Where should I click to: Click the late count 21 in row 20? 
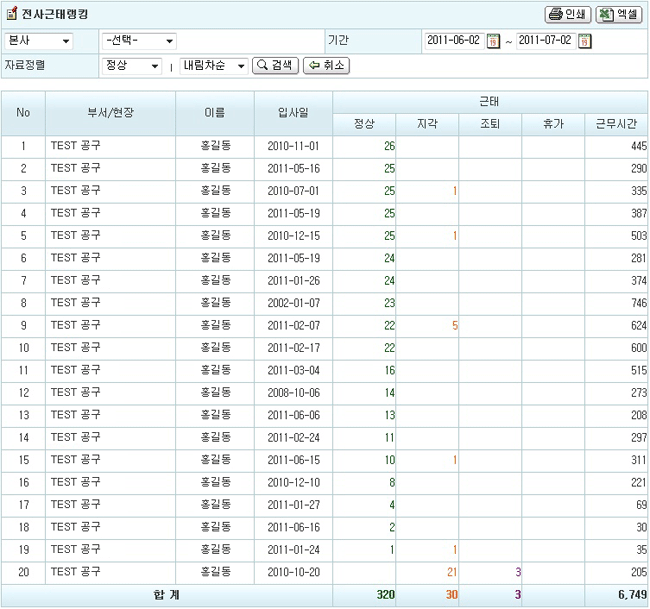coord(452,572)
